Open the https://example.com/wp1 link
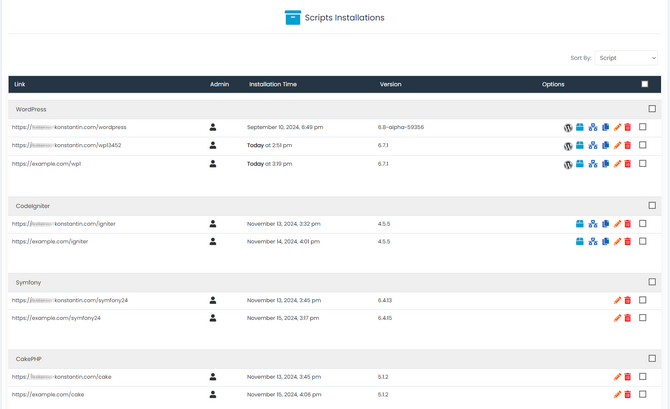 click(x=46, y=164)
